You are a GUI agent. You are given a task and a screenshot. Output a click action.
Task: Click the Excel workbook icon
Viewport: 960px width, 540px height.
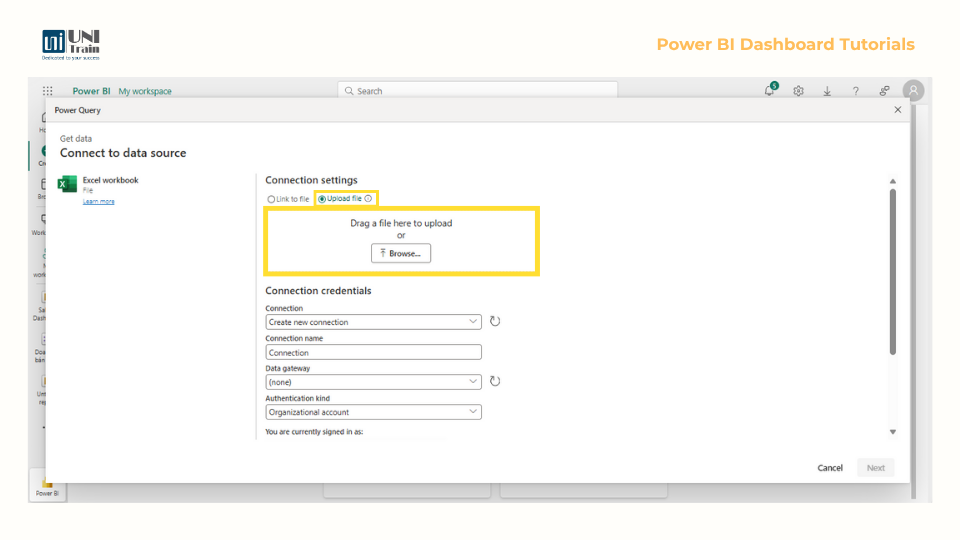(x=67, y=184)
